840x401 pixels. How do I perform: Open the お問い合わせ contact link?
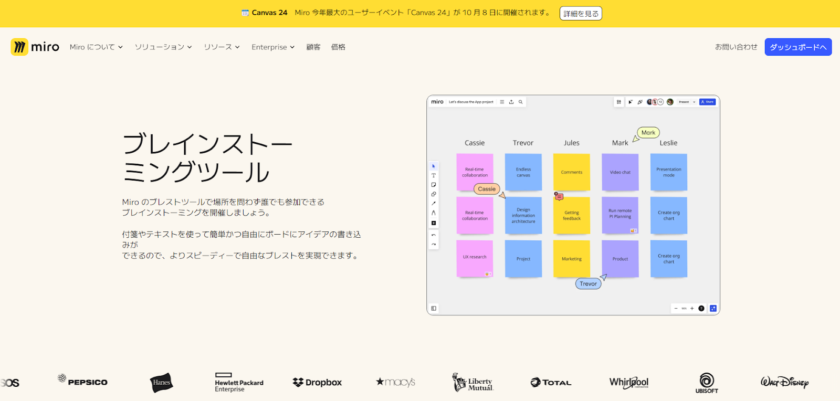tap(736, 47)
